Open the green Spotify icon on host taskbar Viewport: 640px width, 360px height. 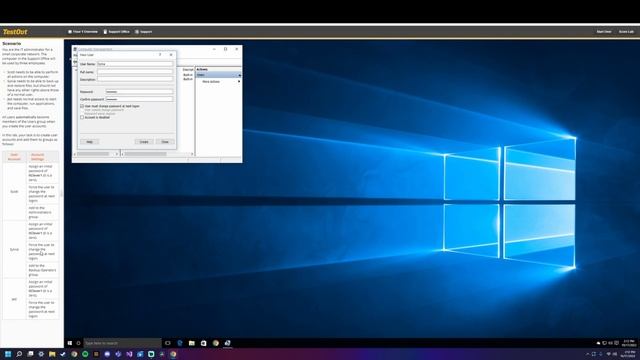point(85,354)
